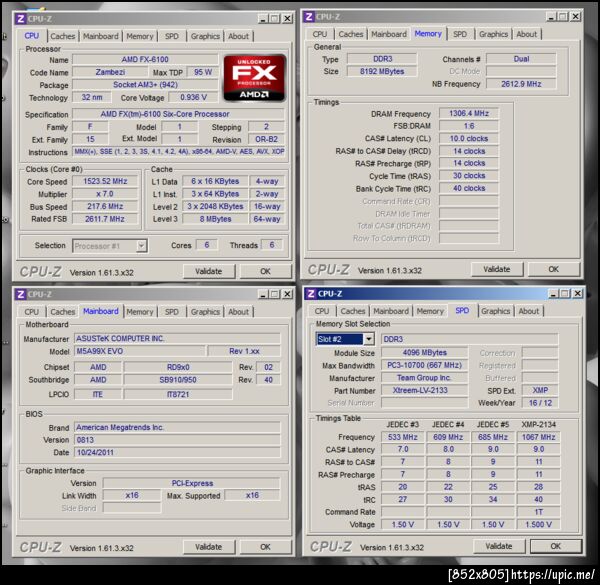Screen dimensions: 600x585
Task: Click the Rated FSB 2611.7 MHz value
Action: tap(105, 219)
